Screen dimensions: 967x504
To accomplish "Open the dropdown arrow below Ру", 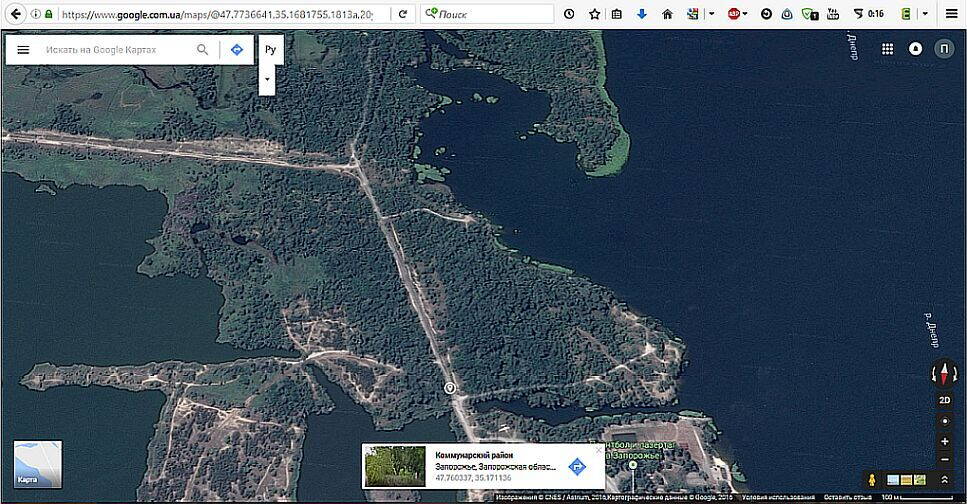I will tap(267, 78).
